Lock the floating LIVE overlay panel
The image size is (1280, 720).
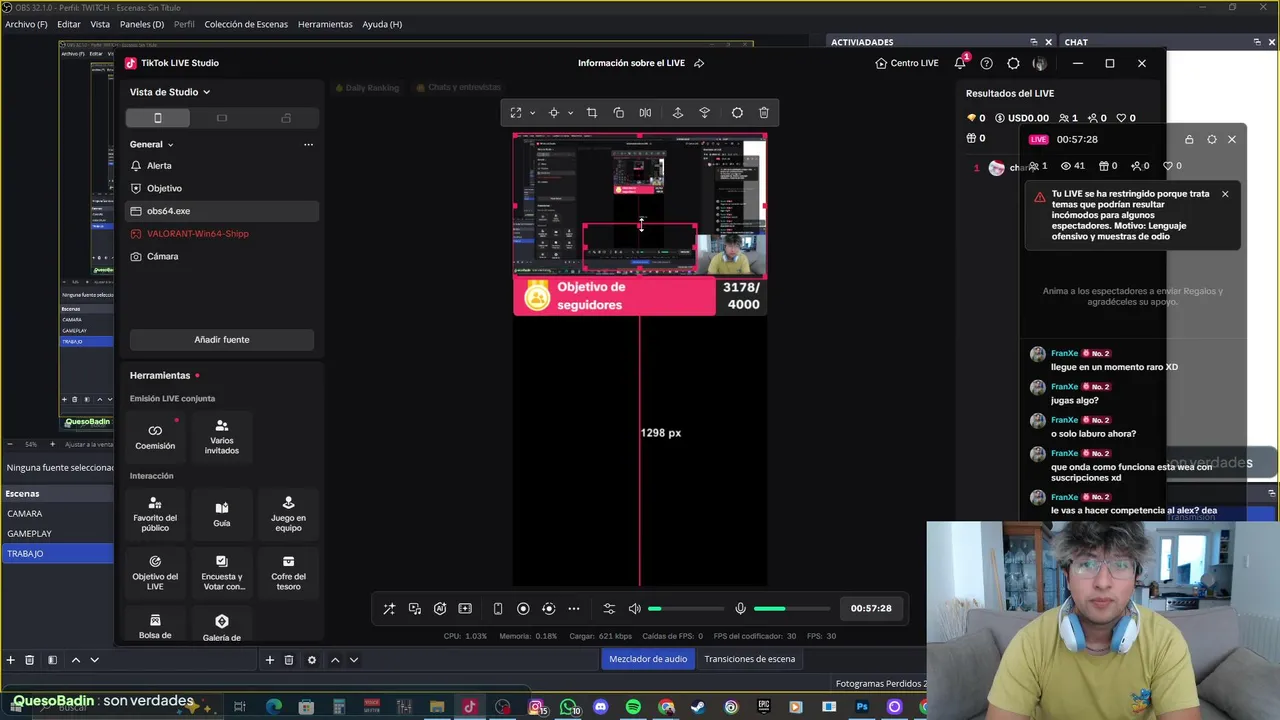(x=1189, y=140)
